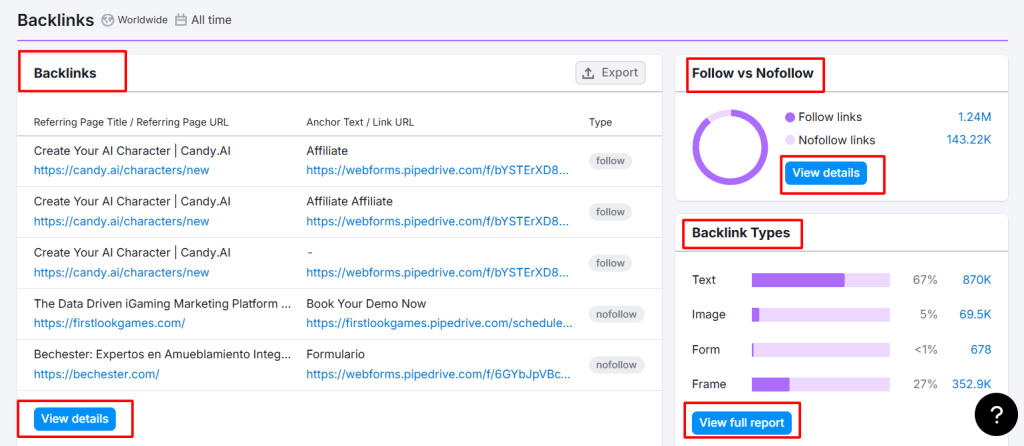
Task: Click the 678 Form backlinks count
Action: pyautogui.click(x=981, y=349)
